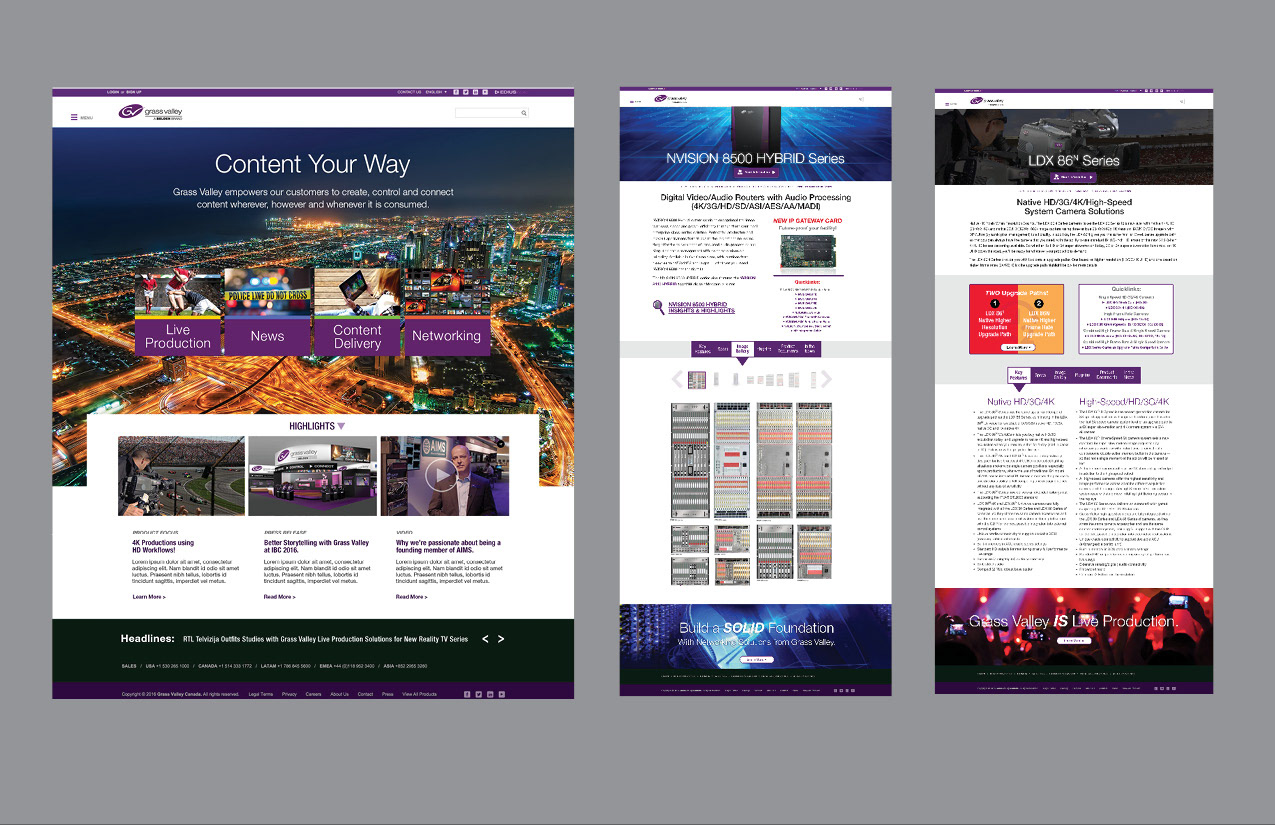Select the Key Features tab on LDX page

1017,375
